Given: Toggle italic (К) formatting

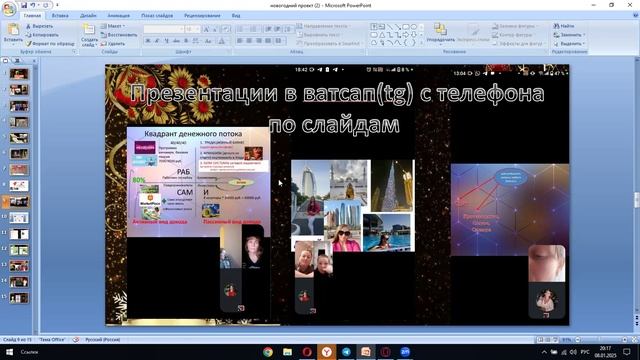Looking at the screenshot, I should [157, 41].
